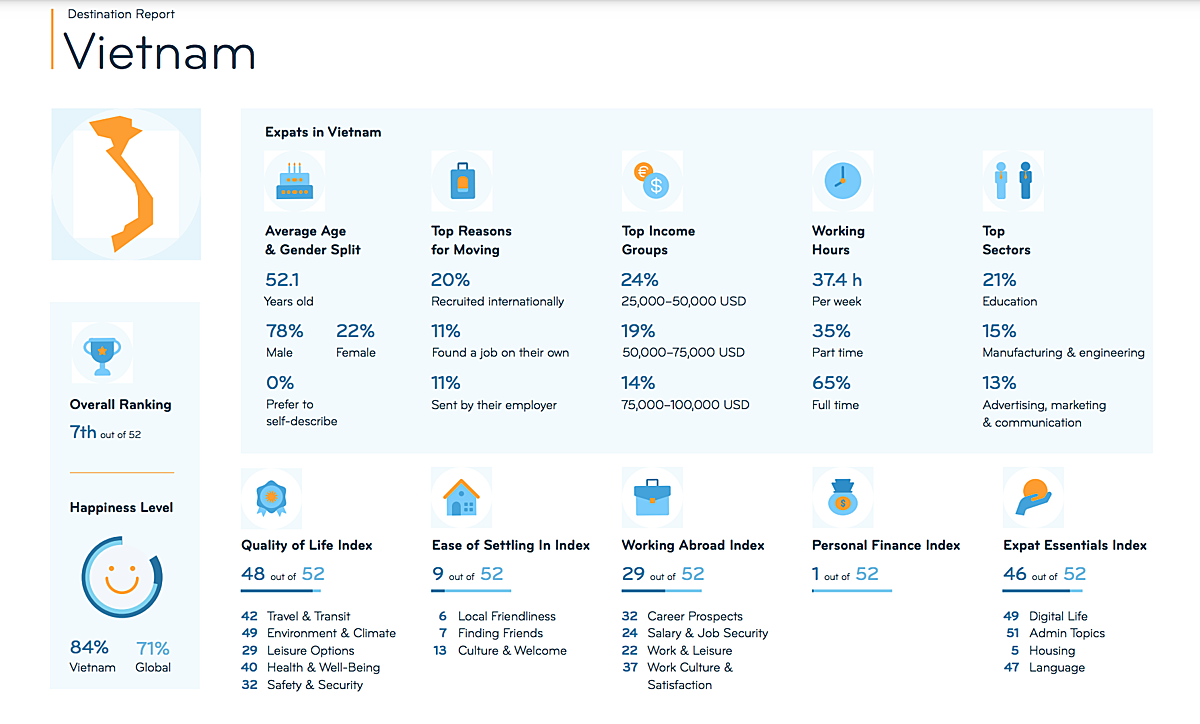Screen dimensions: 1200x724
Task: Click the smiley Happiness Level ring chart
Action: tap(121, 578)
